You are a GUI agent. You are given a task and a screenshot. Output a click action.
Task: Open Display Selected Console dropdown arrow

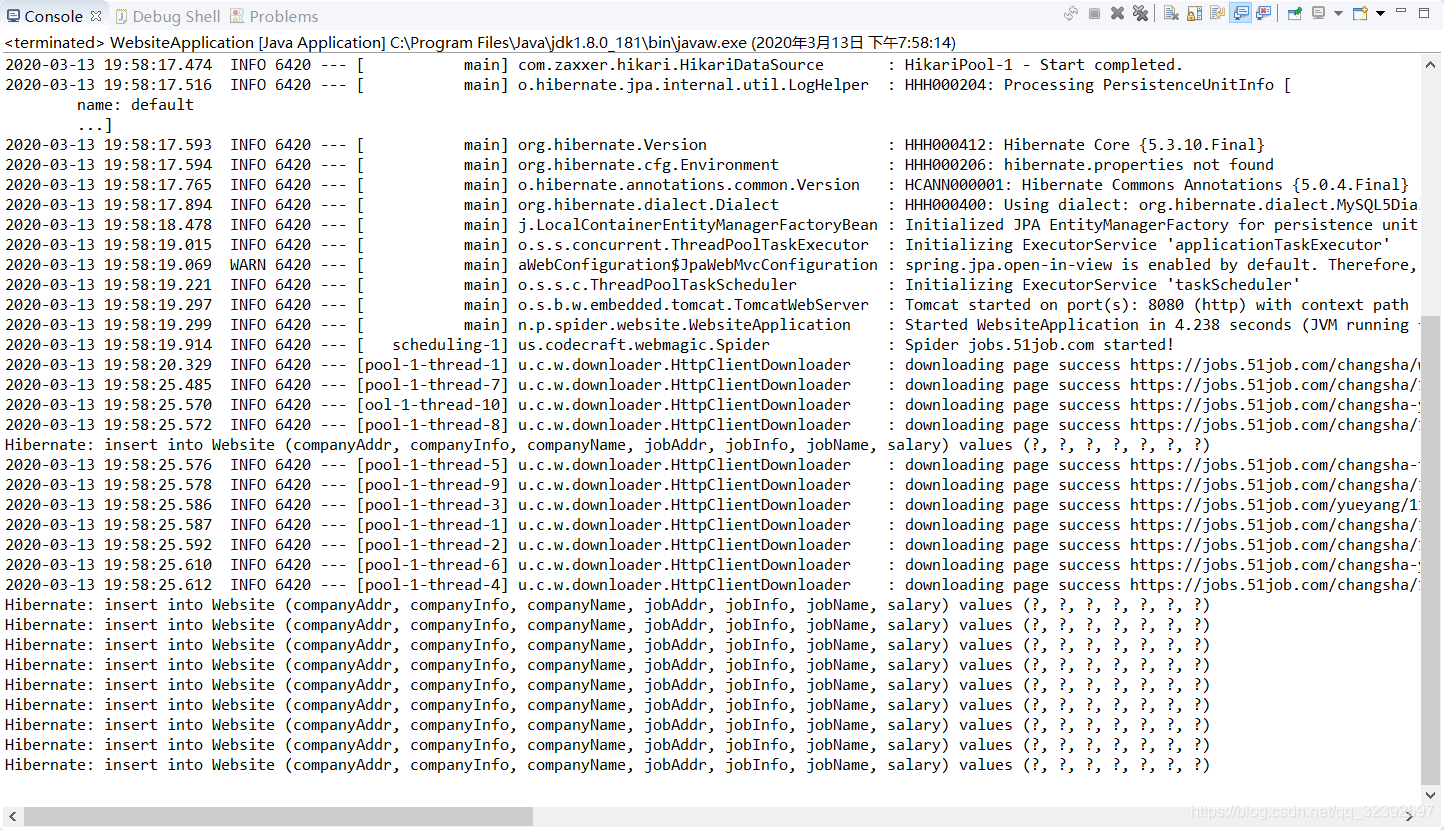(1338, 13)
